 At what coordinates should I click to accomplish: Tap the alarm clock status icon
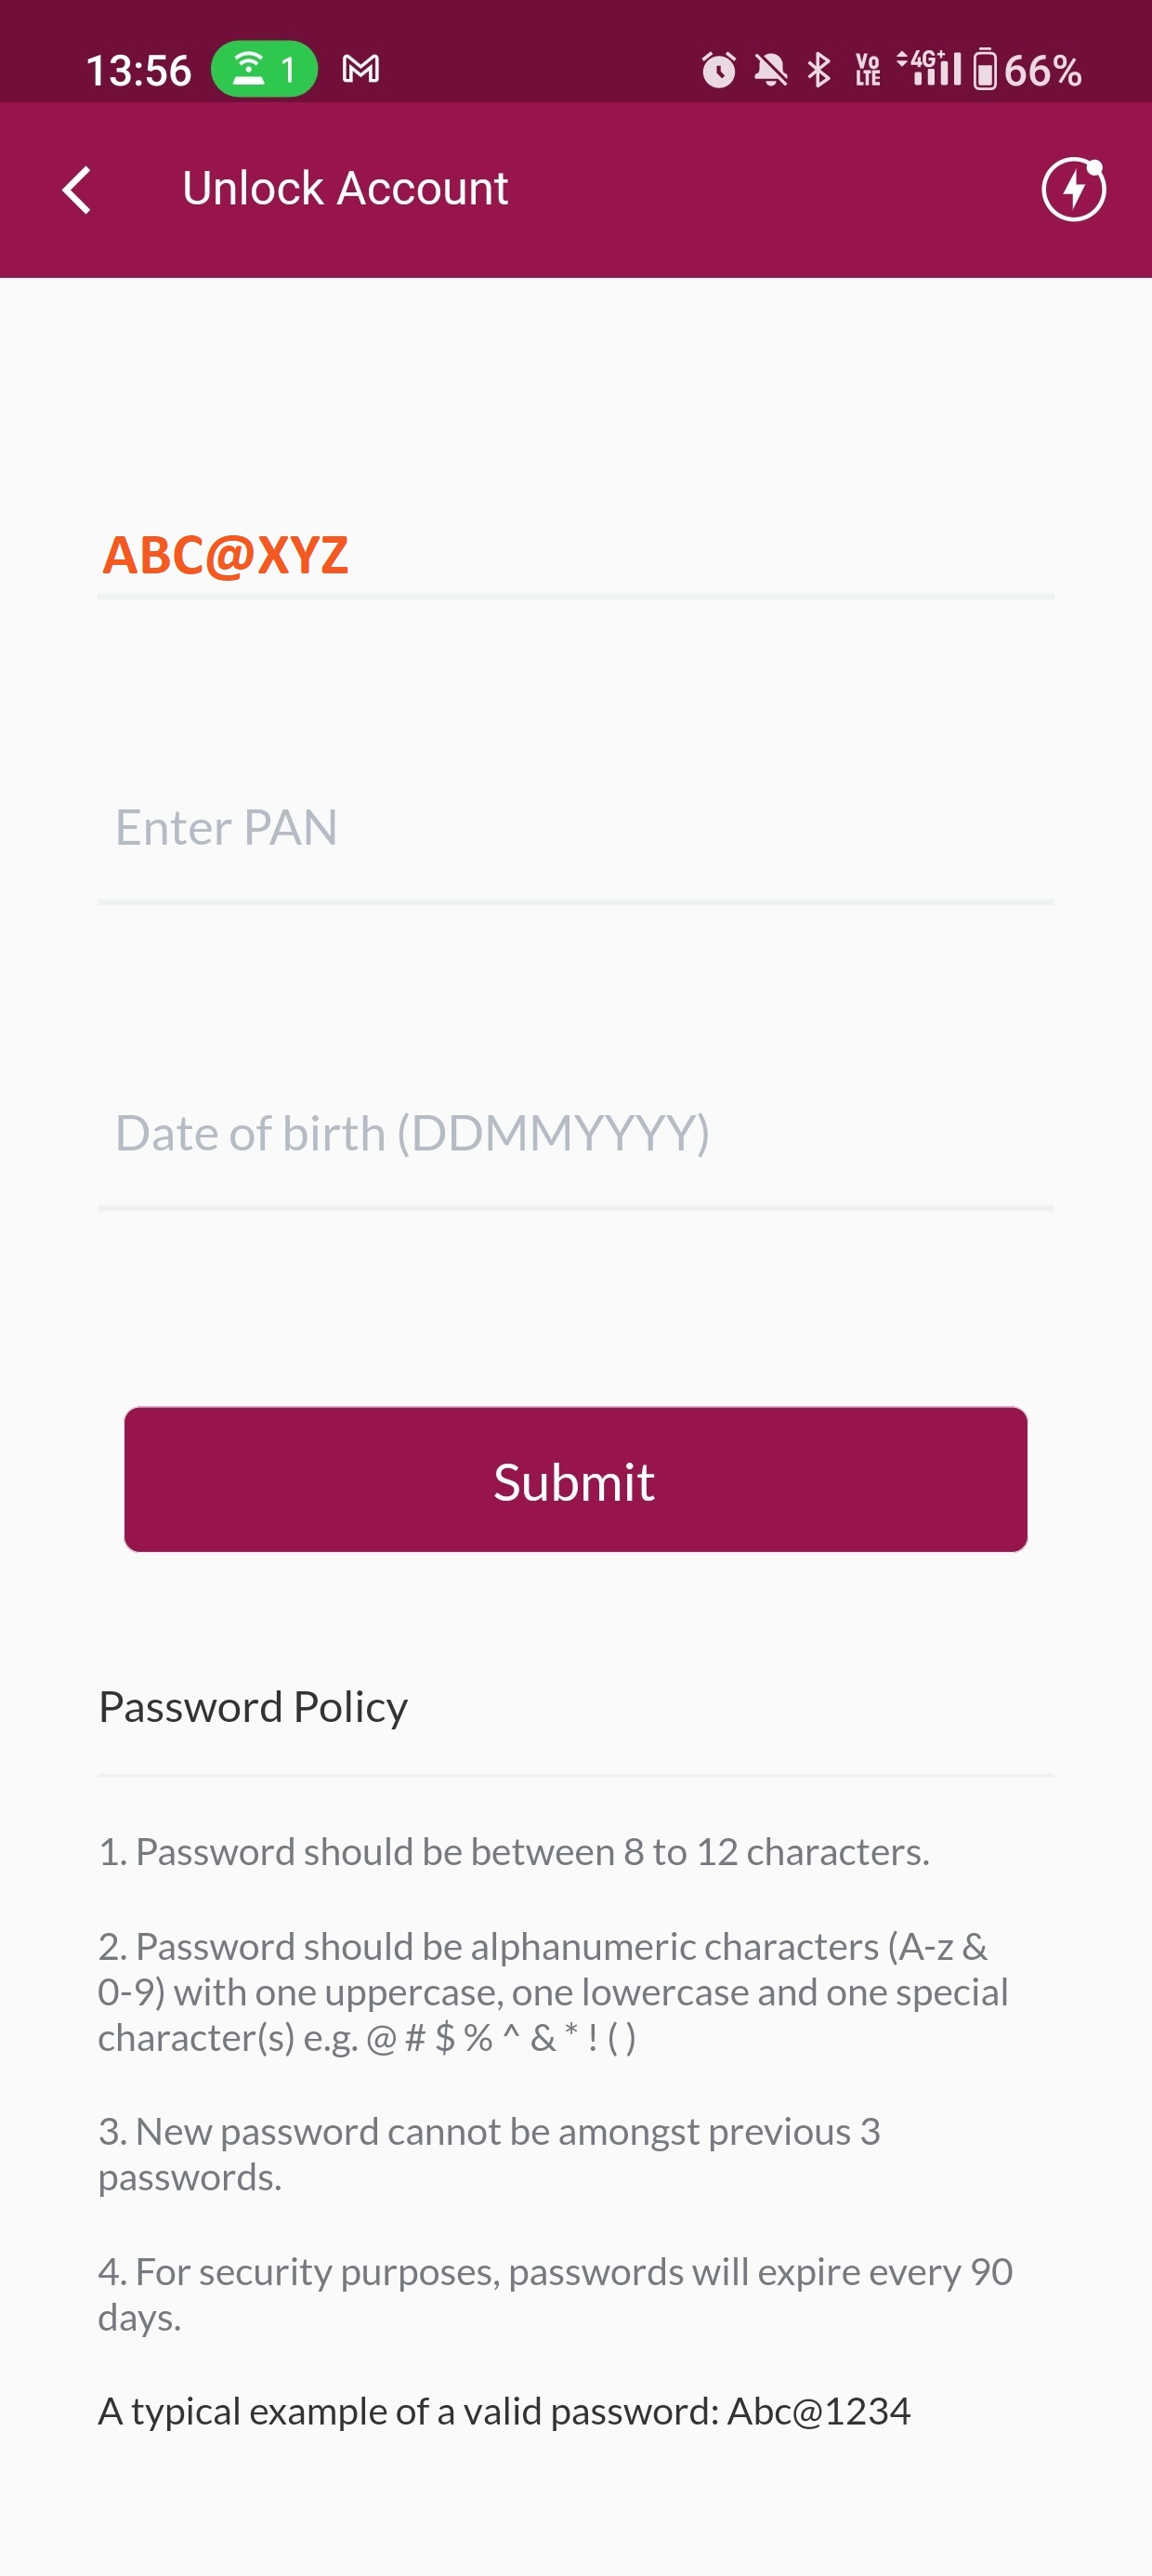pos(718,70)
